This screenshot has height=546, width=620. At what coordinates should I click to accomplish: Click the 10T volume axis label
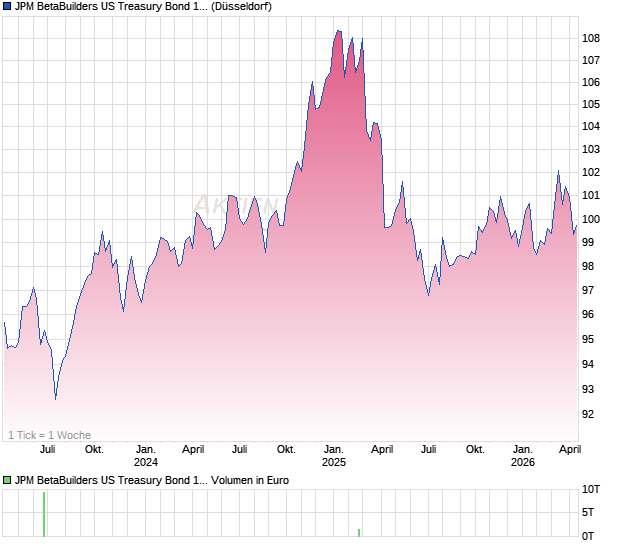point(592,490)
